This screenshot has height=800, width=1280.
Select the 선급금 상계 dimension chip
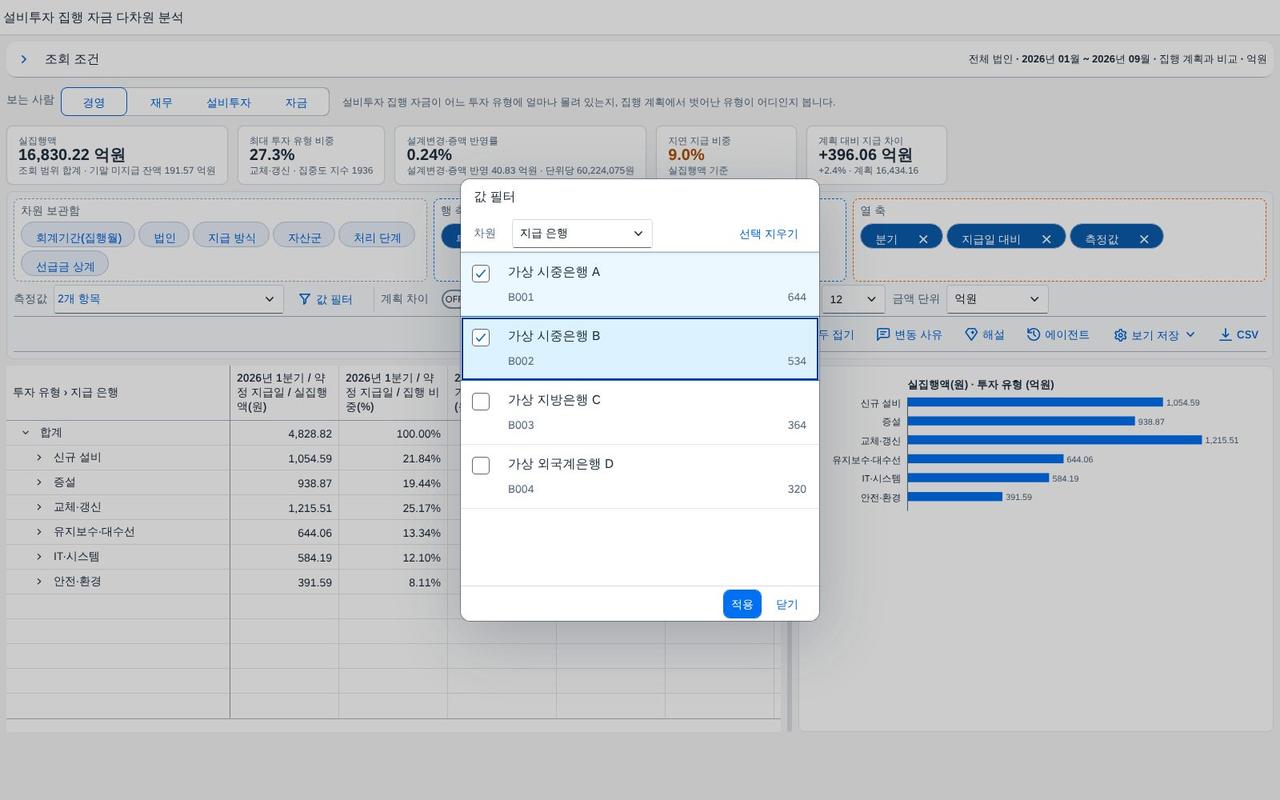65,266
